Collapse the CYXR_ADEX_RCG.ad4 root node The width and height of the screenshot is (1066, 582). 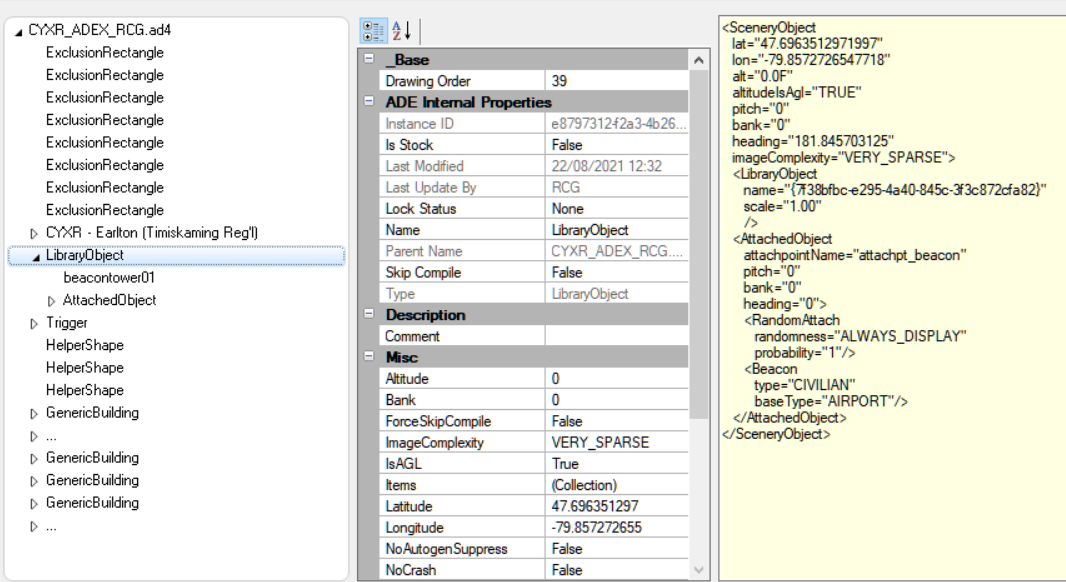[x=18, y=31]
